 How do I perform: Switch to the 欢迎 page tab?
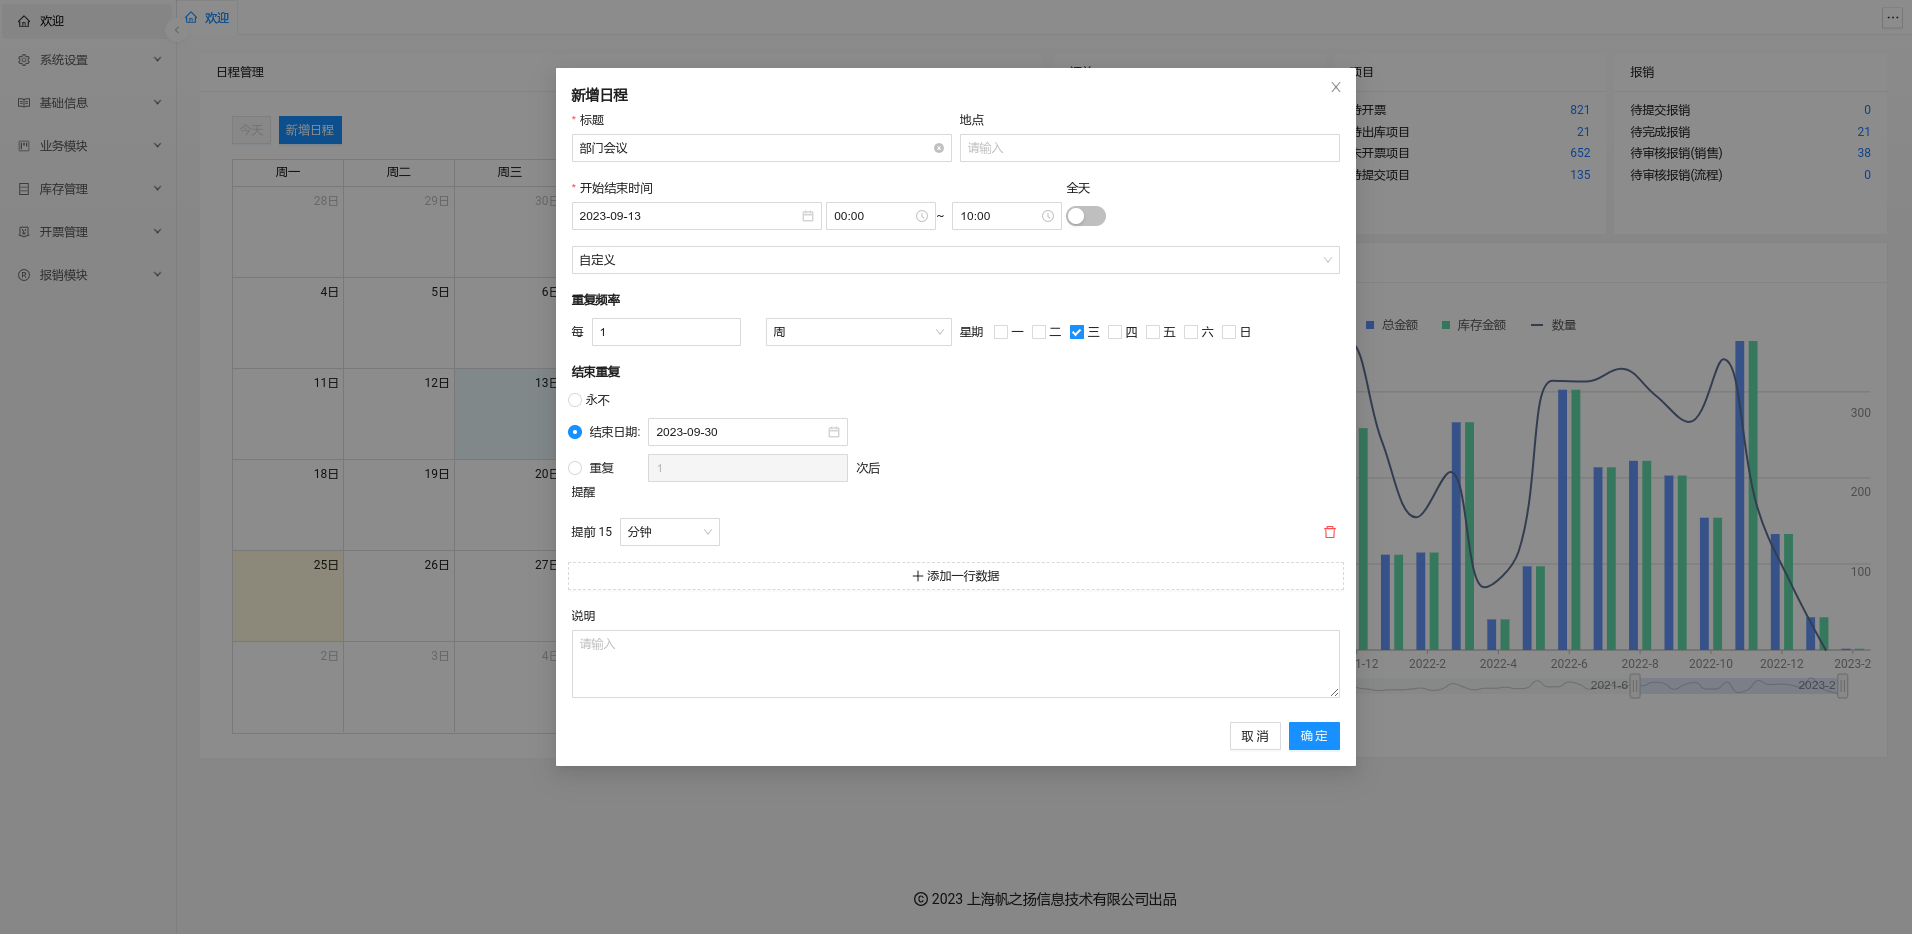click(208, 18)
